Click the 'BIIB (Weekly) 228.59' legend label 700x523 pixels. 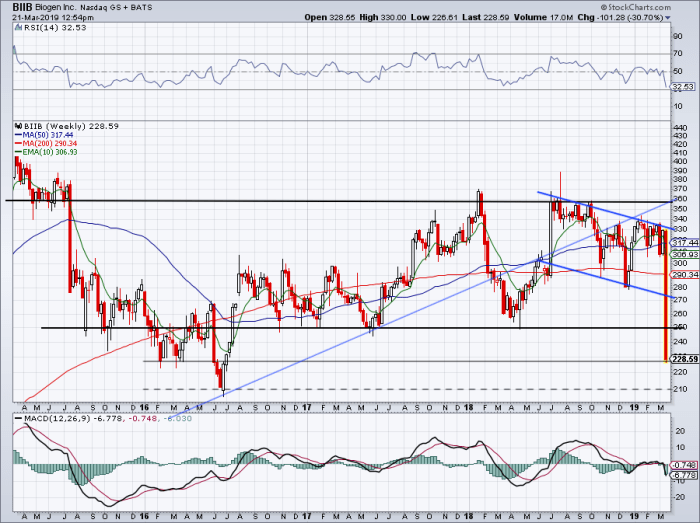(71, 126)
